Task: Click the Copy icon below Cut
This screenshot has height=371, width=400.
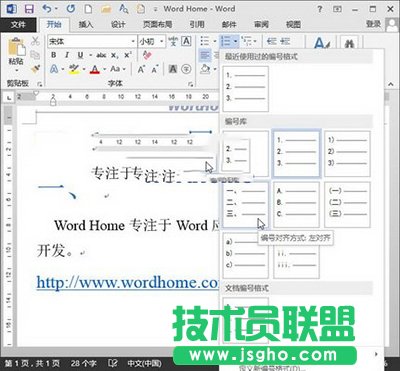Action: [35, 55]
